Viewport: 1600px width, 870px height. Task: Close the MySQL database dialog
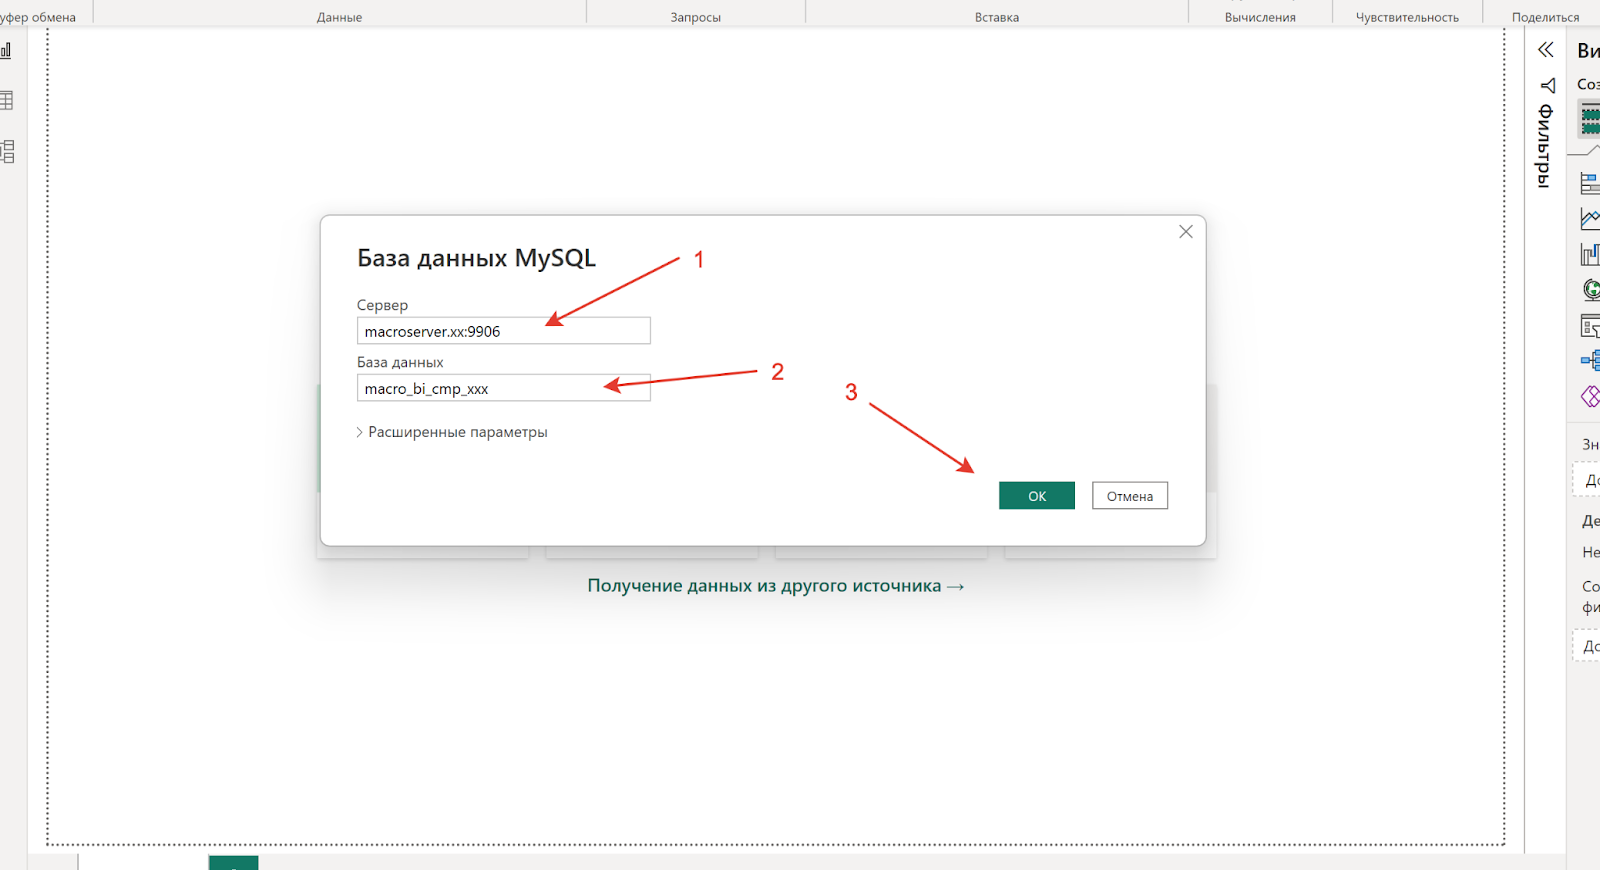coord(1185,232)
